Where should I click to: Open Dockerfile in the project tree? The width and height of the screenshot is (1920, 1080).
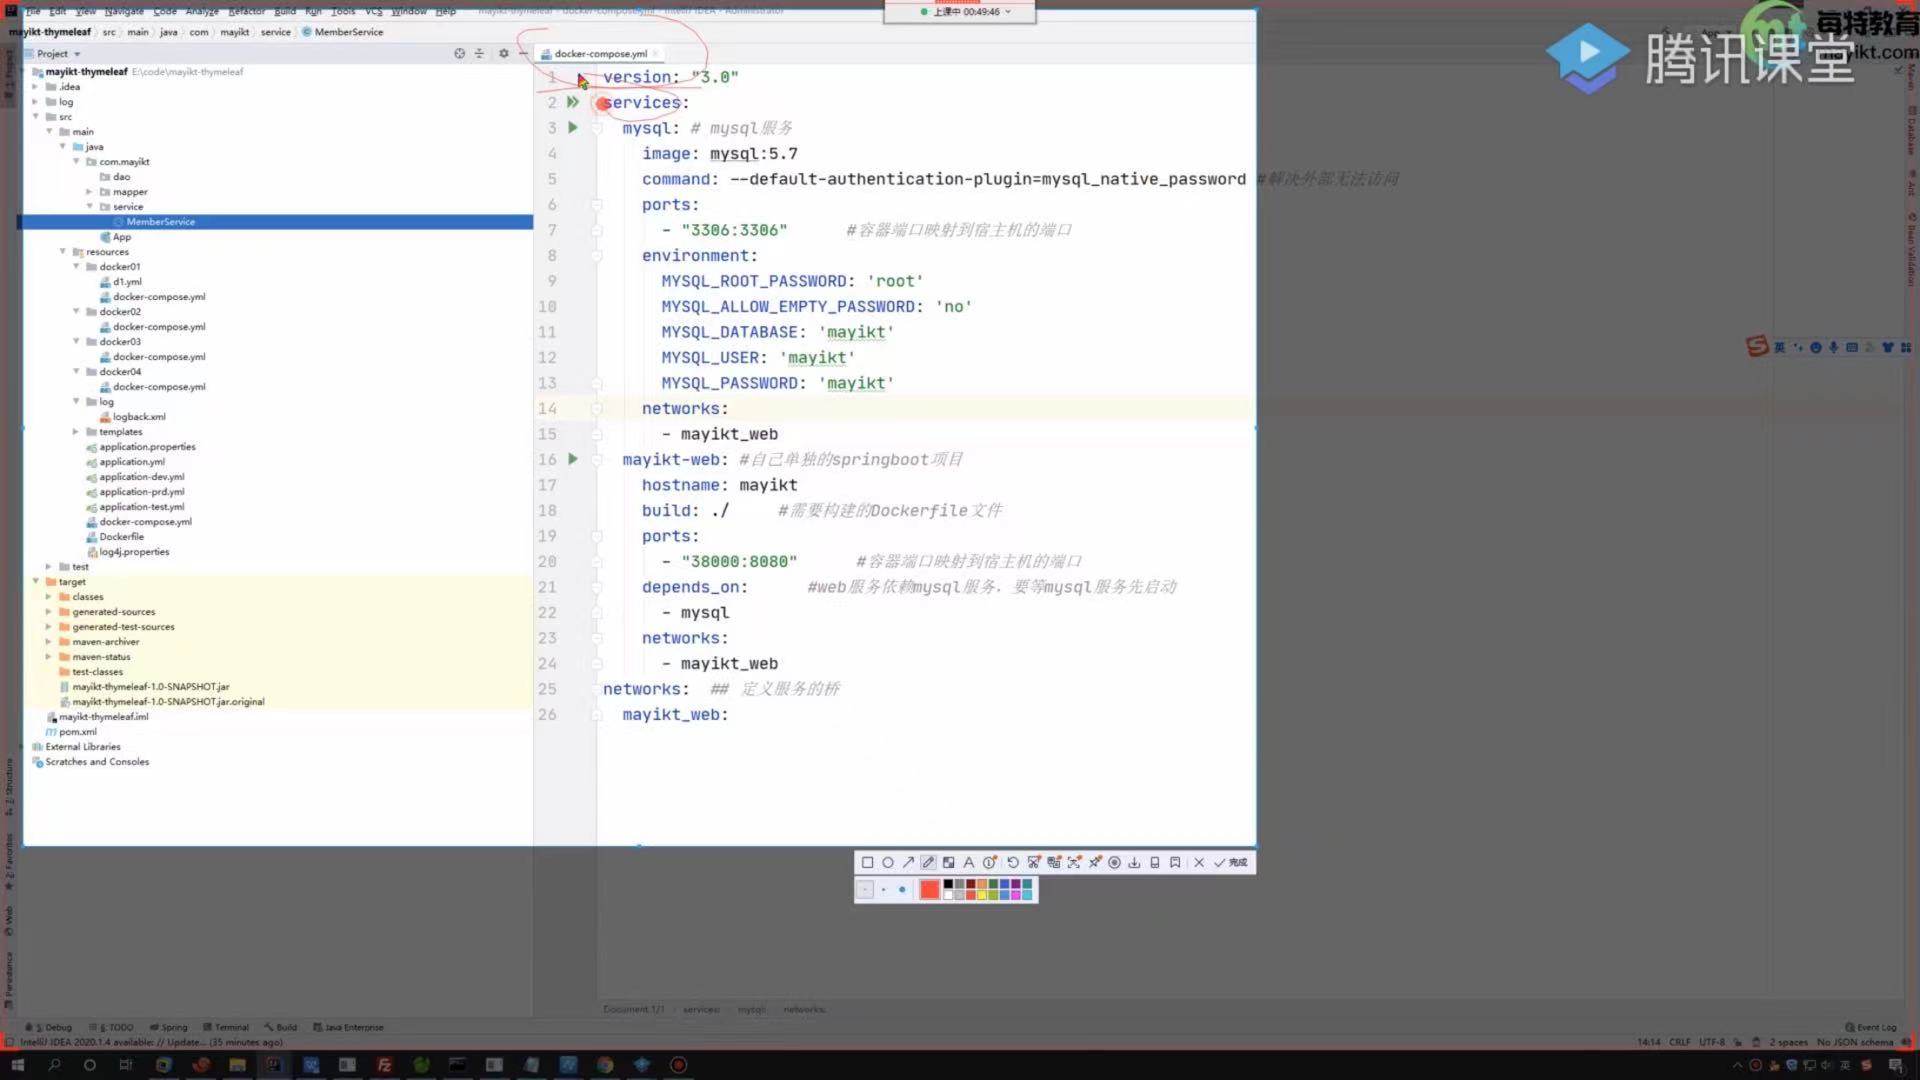(x=121, y=537)
